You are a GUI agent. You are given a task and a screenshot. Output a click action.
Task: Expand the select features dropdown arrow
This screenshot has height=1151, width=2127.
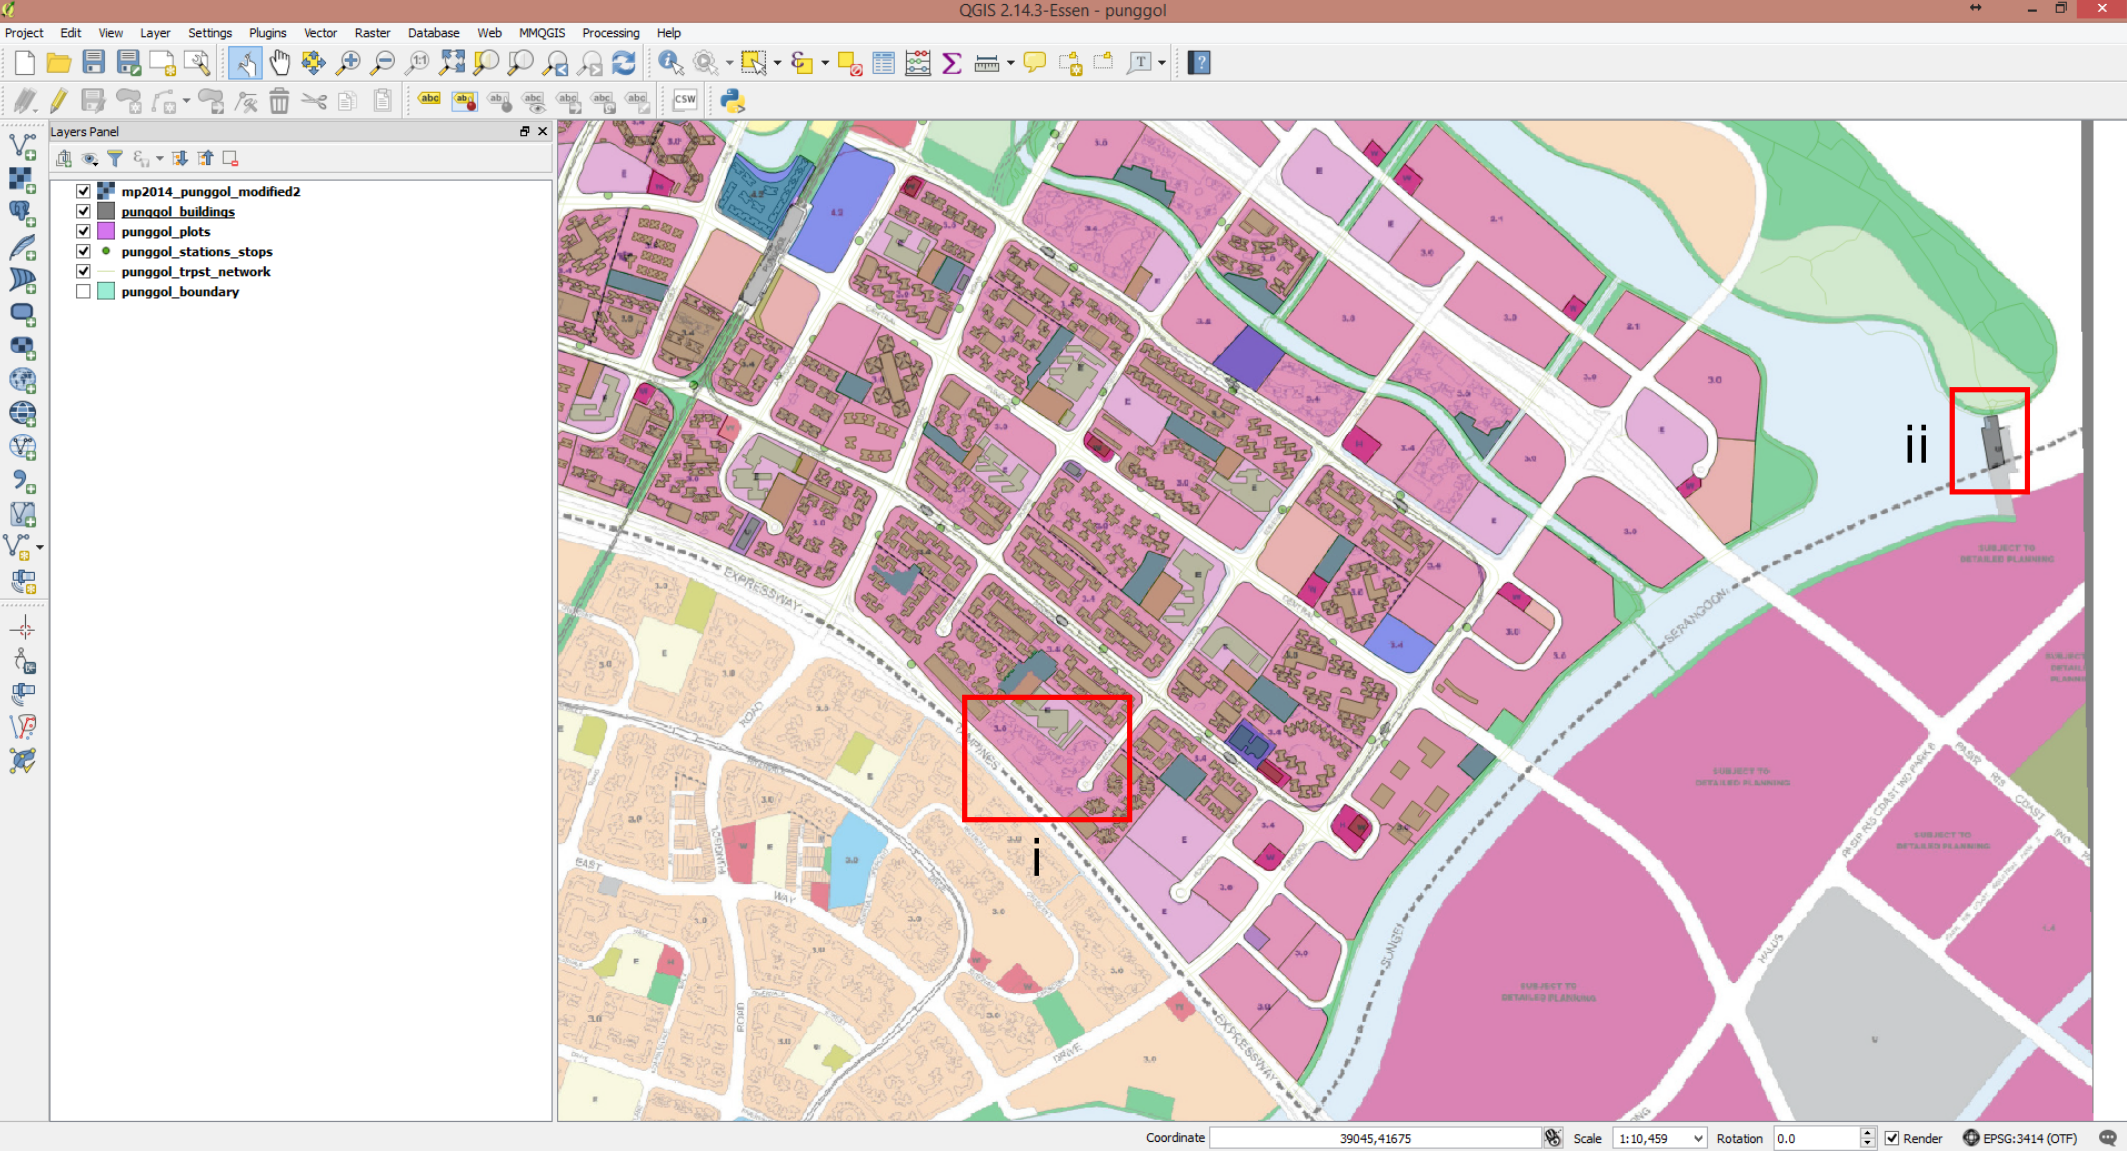click(777, 63)
